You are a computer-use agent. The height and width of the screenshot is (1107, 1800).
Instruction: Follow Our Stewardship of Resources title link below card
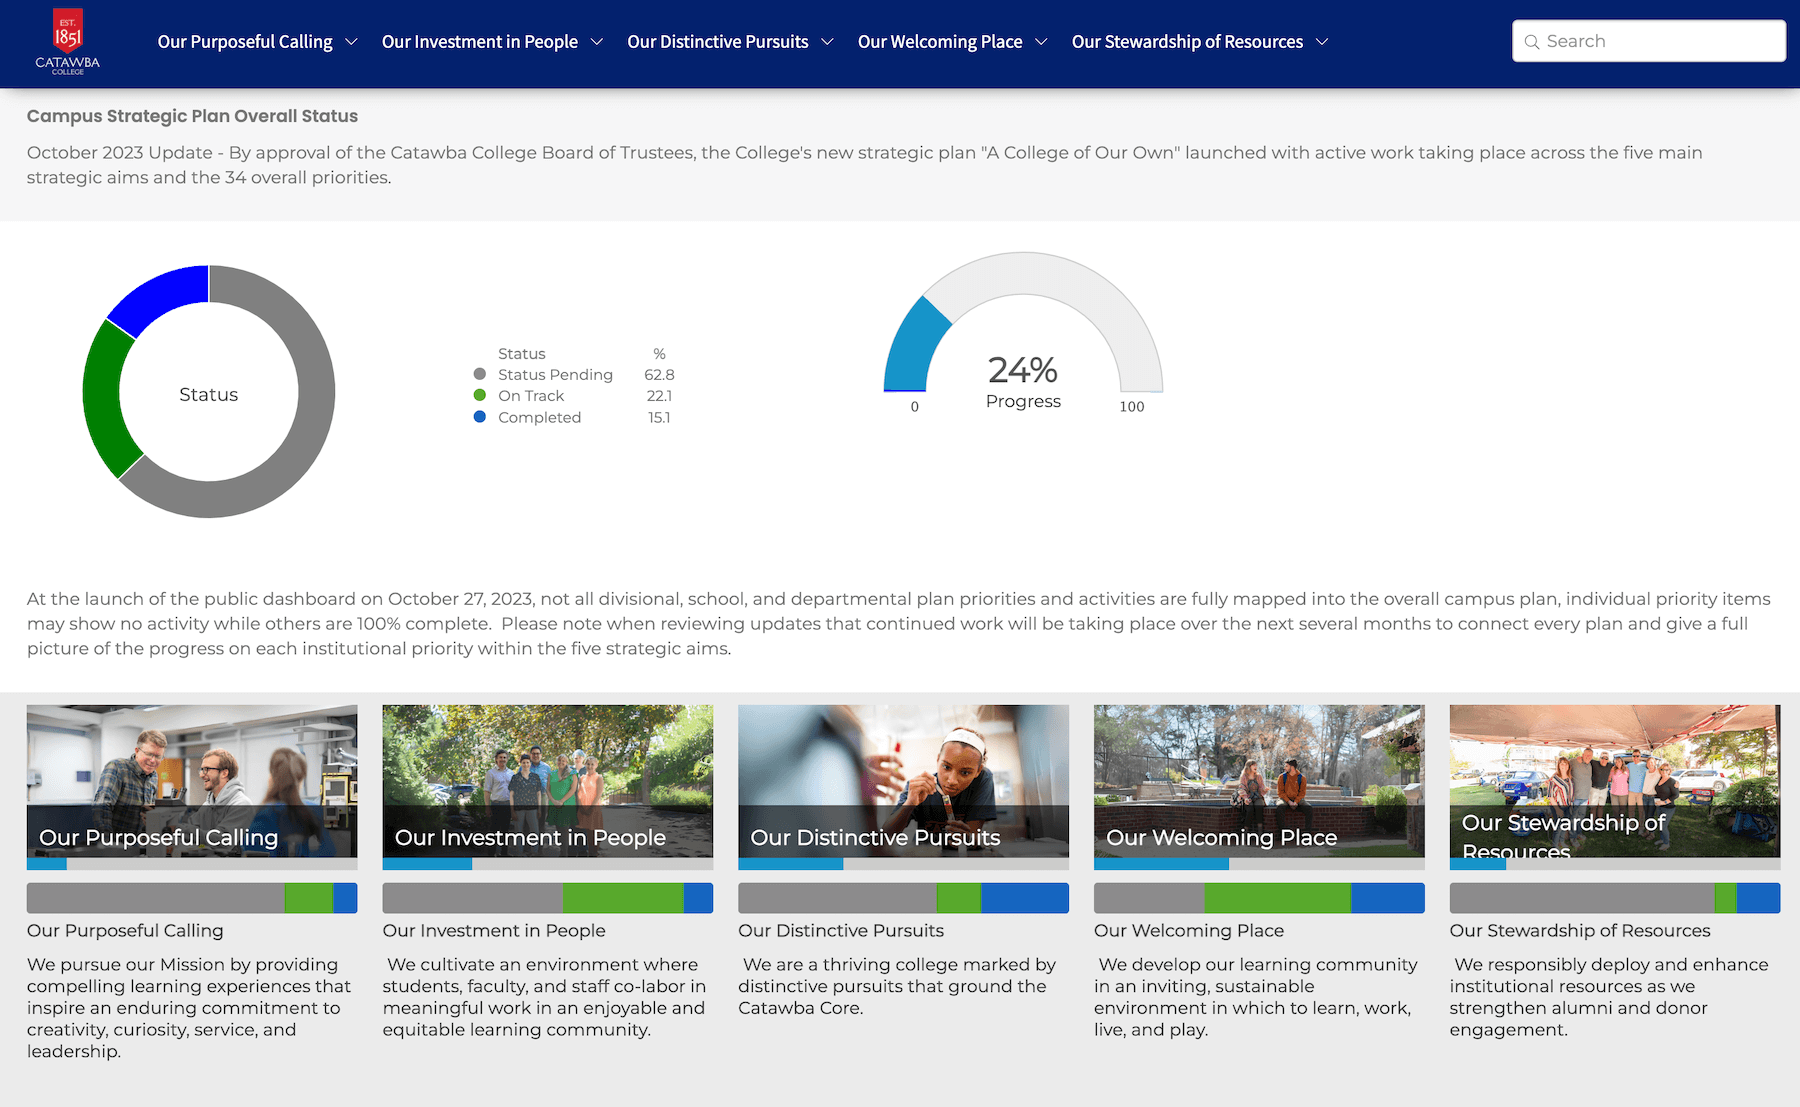pos(1580,931)
